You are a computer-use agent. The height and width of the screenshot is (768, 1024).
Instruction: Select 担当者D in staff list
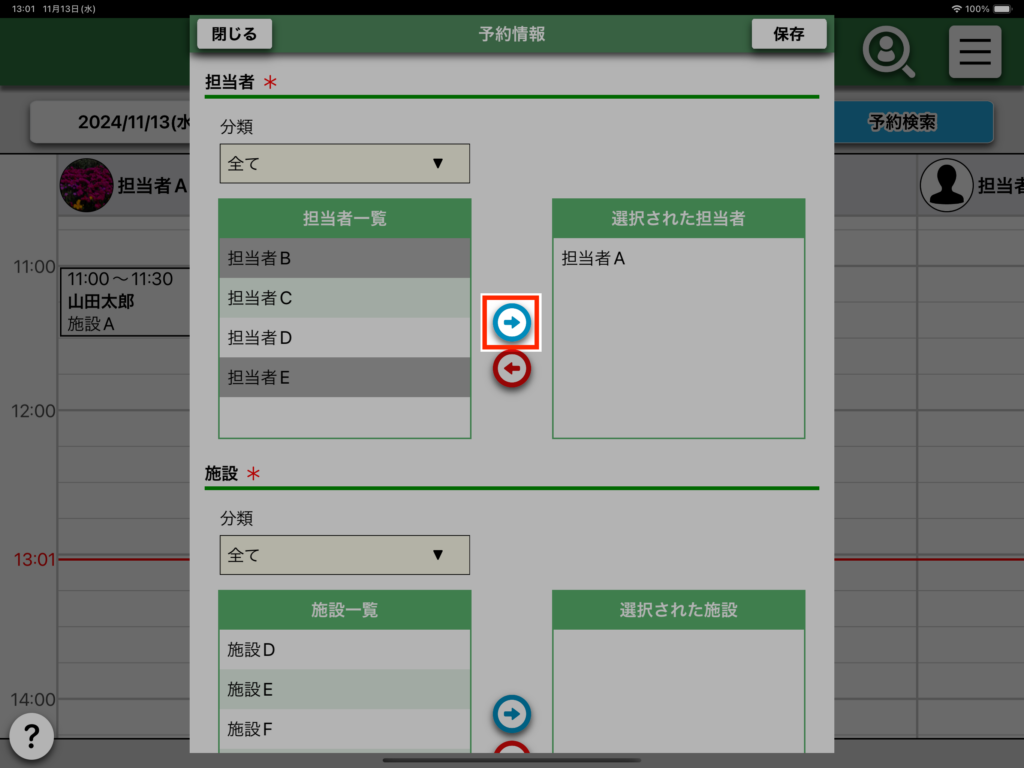pyautogui.click(x=344, y=338)
